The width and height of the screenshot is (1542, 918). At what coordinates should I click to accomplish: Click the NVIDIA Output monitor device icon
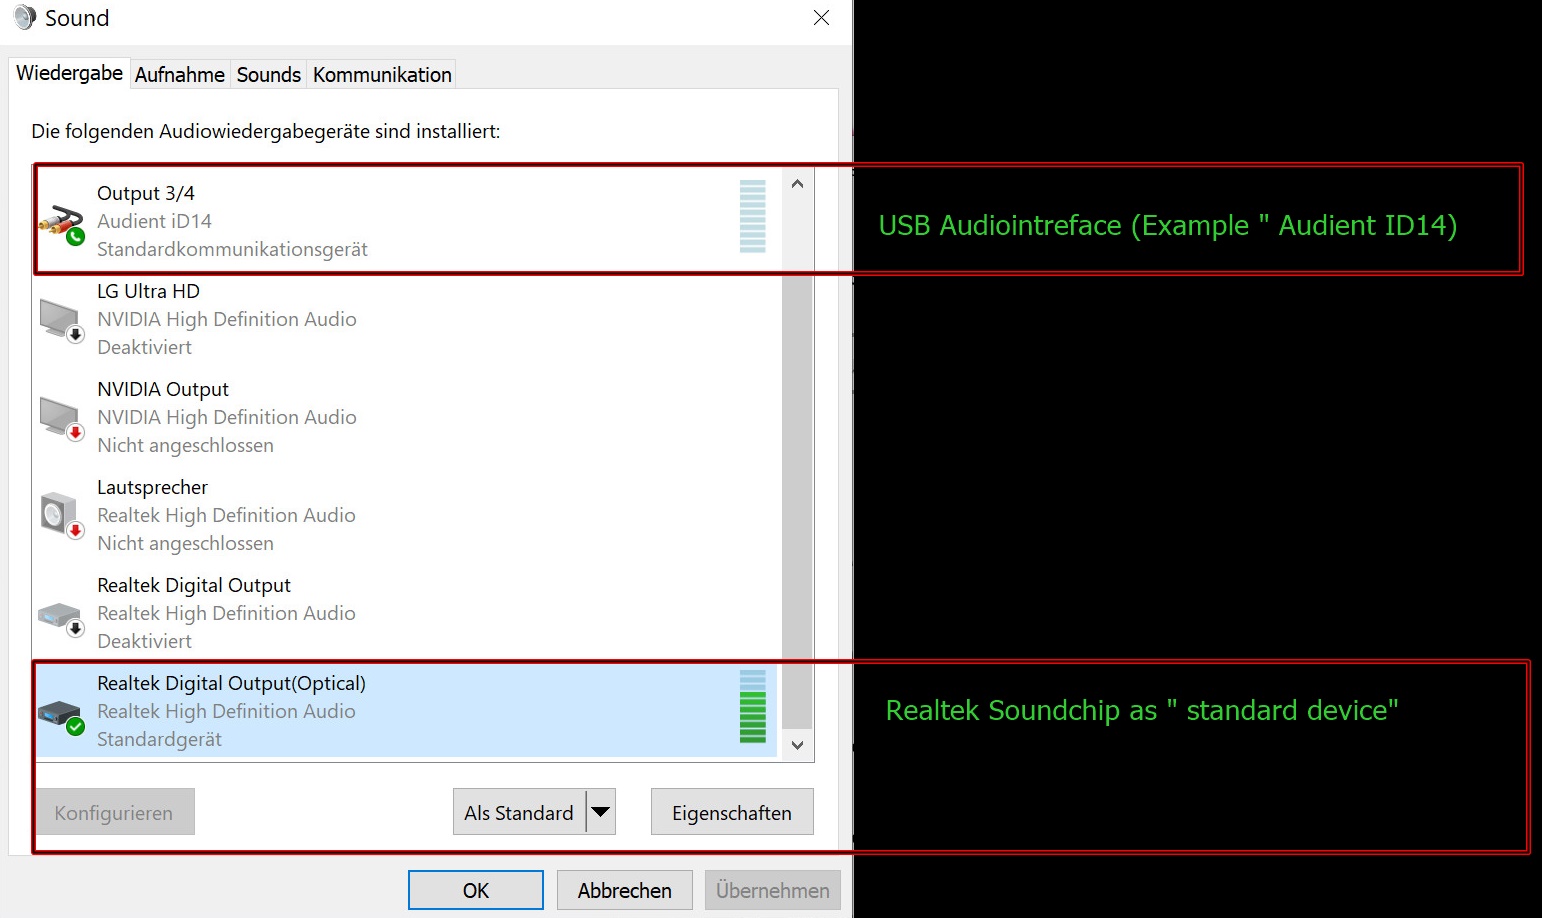(x=61, y=418)
